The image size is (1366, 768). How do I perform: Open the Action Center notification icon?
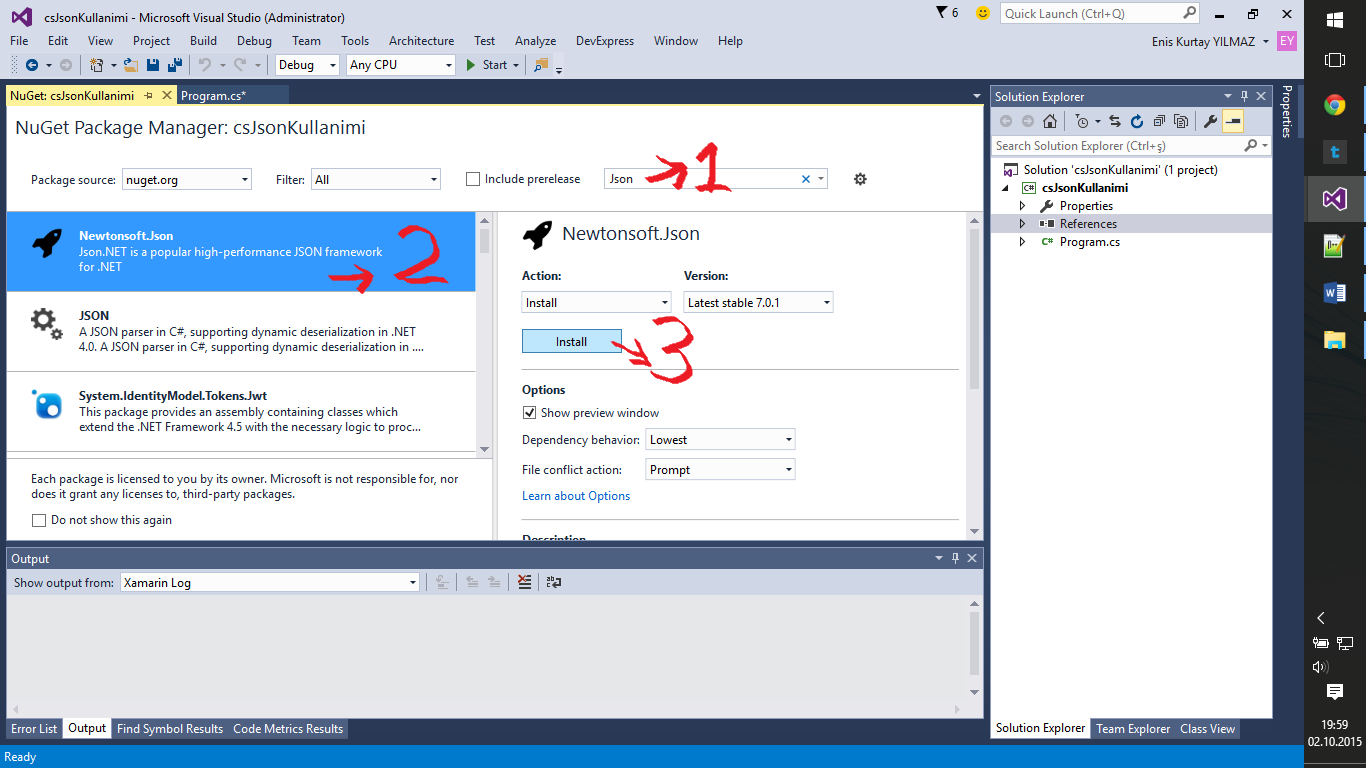[x=1334, y=691]
